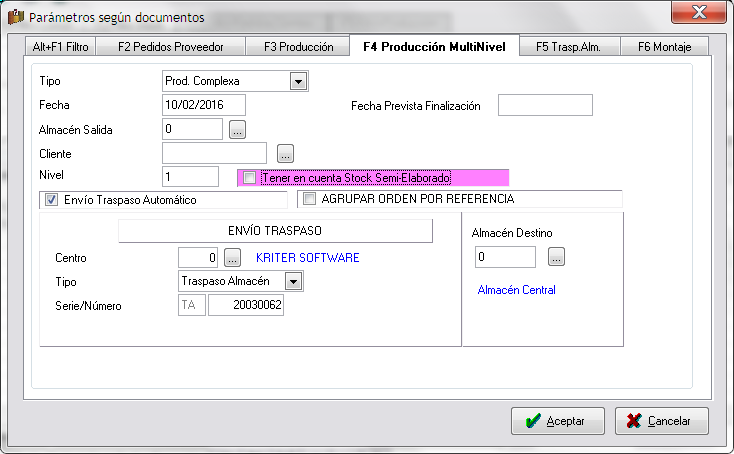Screen dimensions: 734x454
Task: Click the Almacén Destino input field
Action: pos(505,257)
